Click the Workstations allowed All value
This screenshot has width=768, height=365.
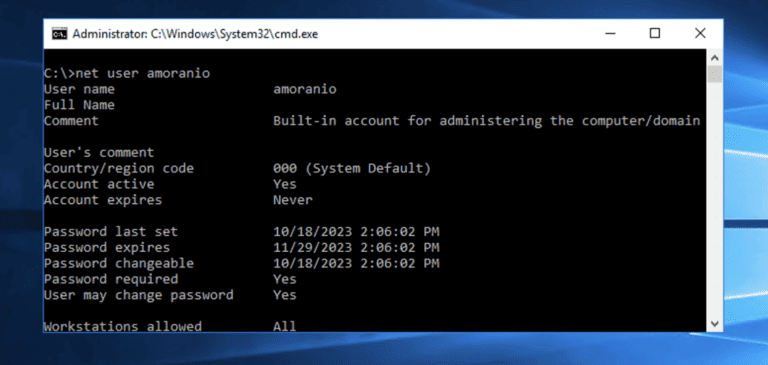285,326
